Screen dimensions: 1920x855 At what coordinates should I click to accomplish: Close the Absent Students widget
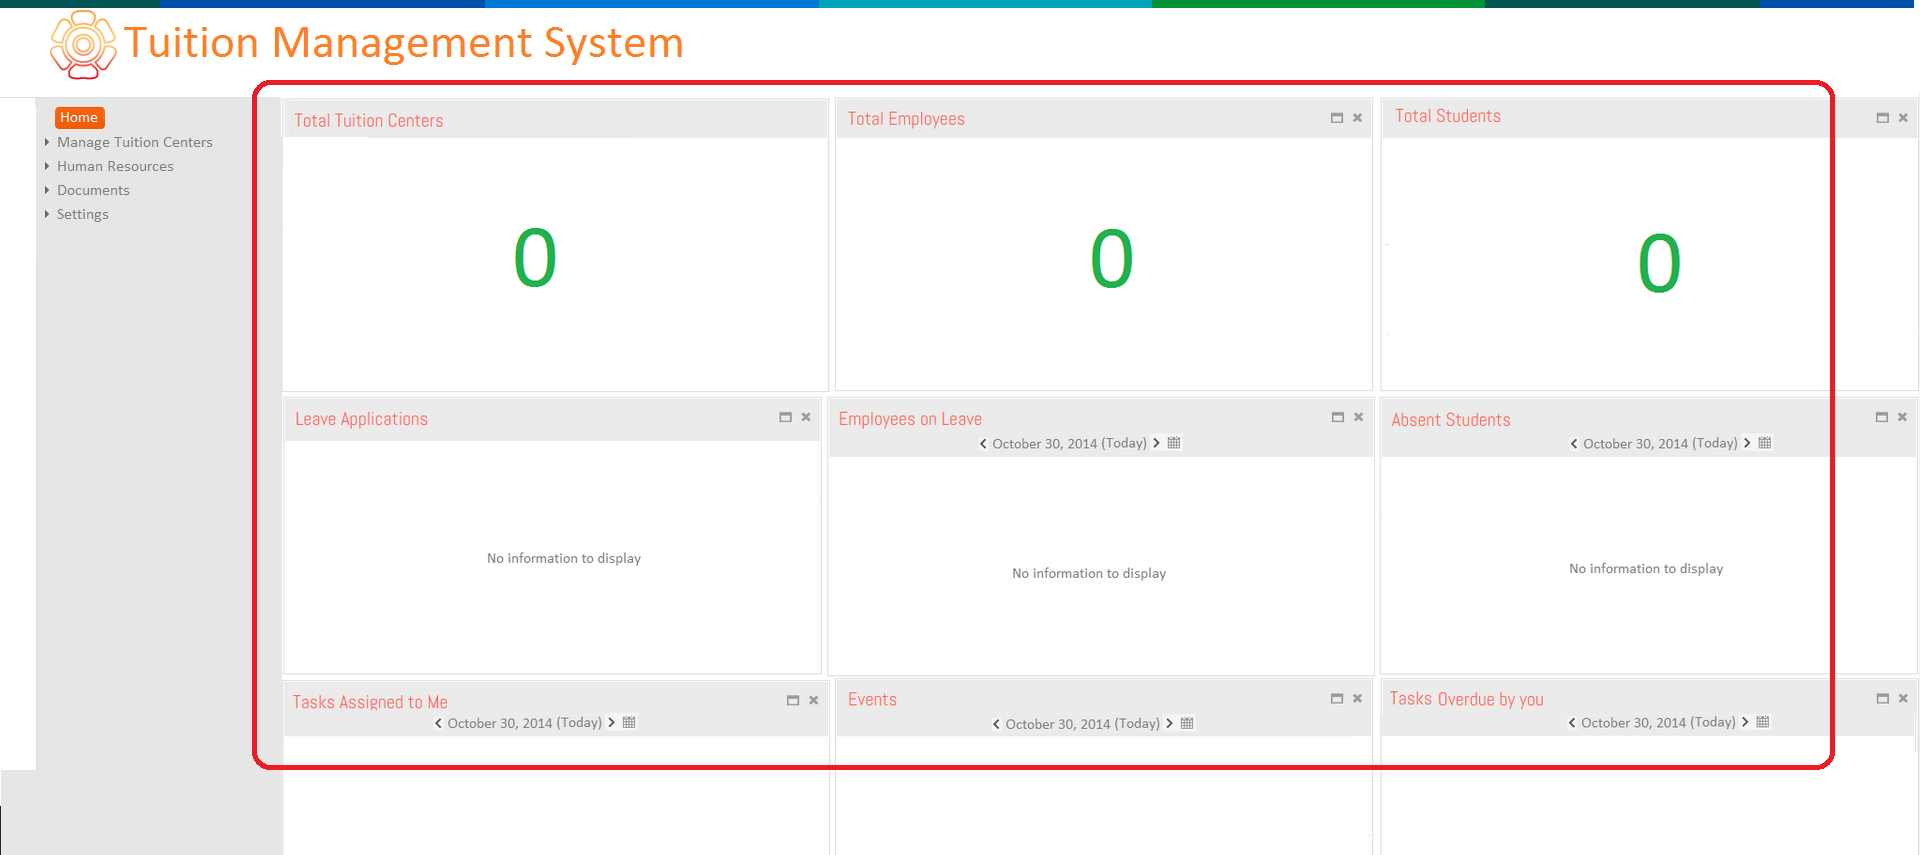click(x=1903, y=417)
